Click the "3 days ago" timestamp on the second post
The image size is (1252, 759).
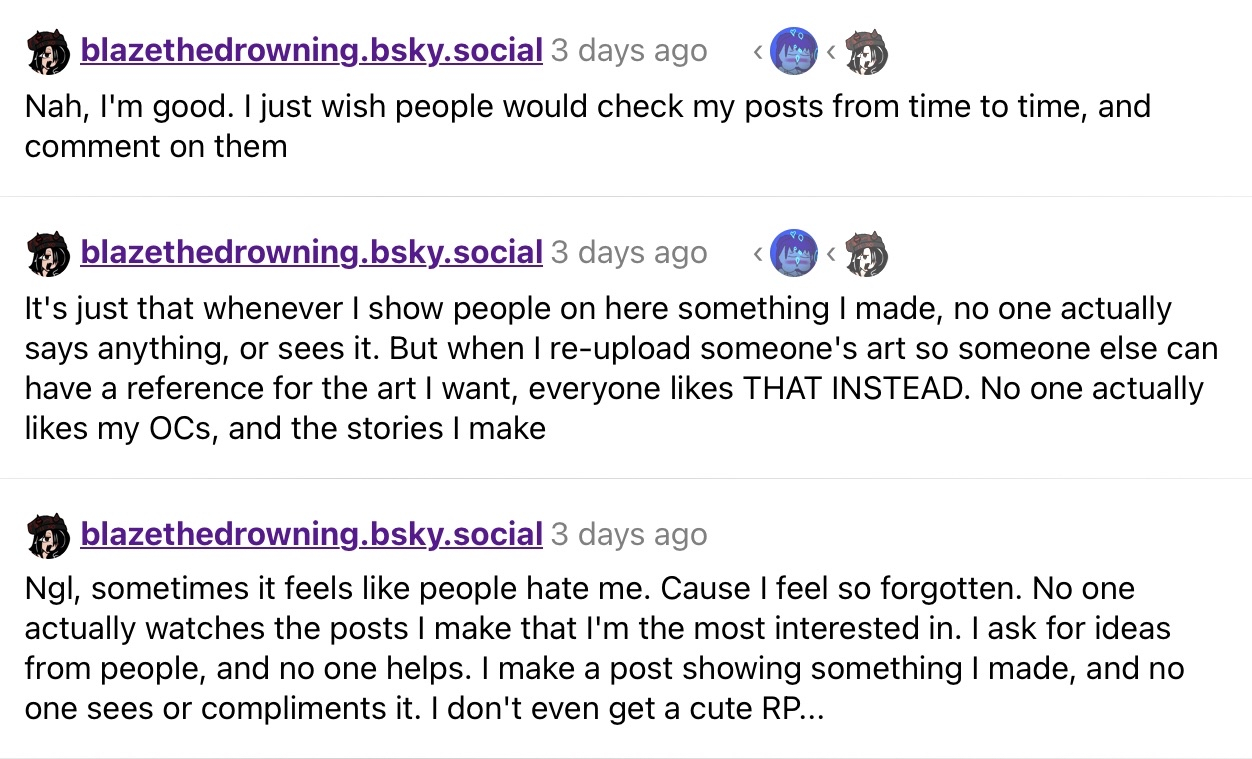point(629,253)
